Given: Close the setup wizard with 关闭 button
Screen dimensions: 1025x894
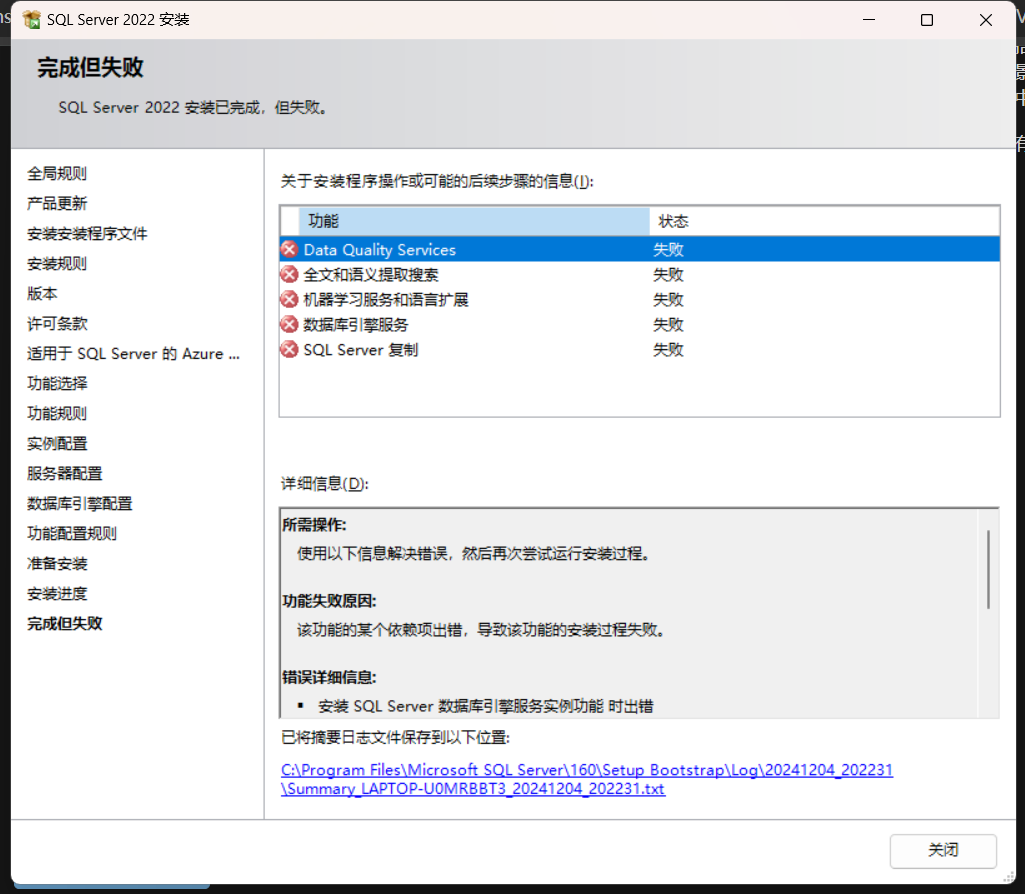Looking at the screenshot, I should (x=943, y=850).
